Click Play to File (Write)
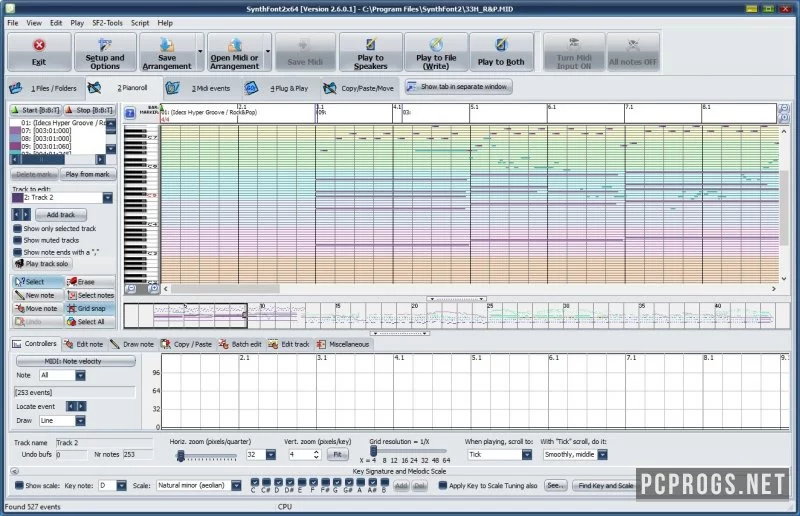 (436, 52)
